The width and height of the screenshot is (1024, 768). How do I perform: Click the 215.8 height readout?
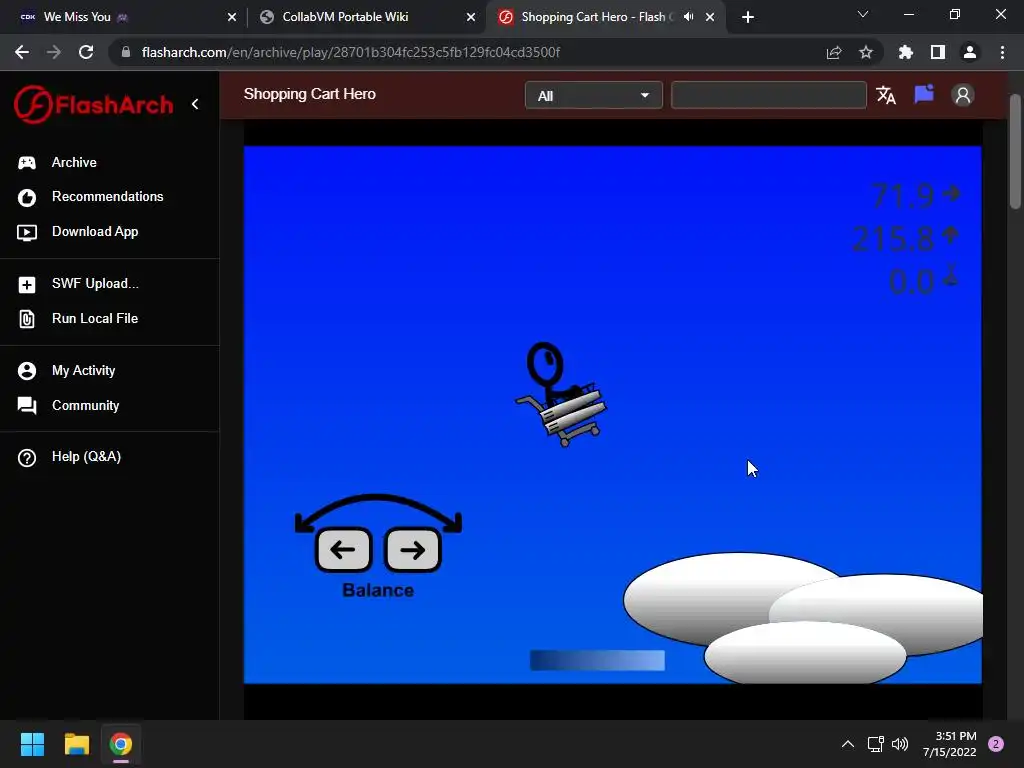906,238
